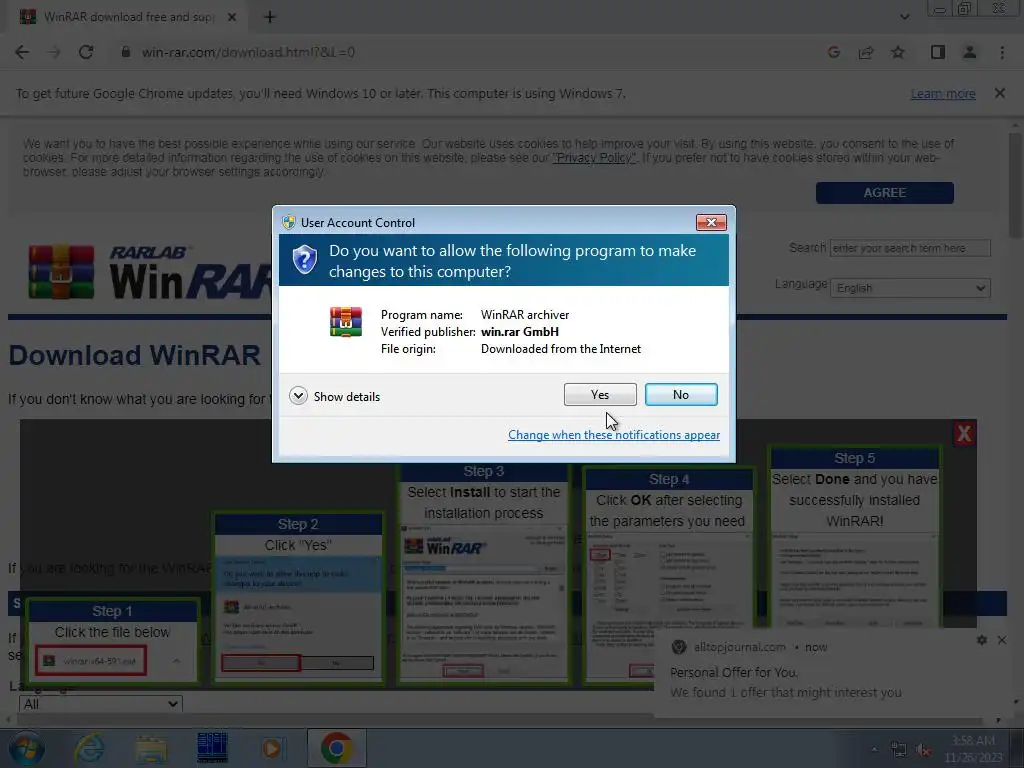Expand Show details in UAC dialog
Image resolution: width=1024 pixels, height=768 pixels.
pos(334,396)
